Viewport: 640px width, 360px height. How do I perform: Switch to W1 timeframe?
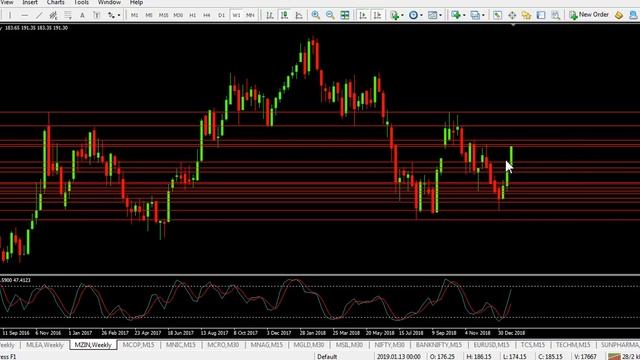[236, 15]
